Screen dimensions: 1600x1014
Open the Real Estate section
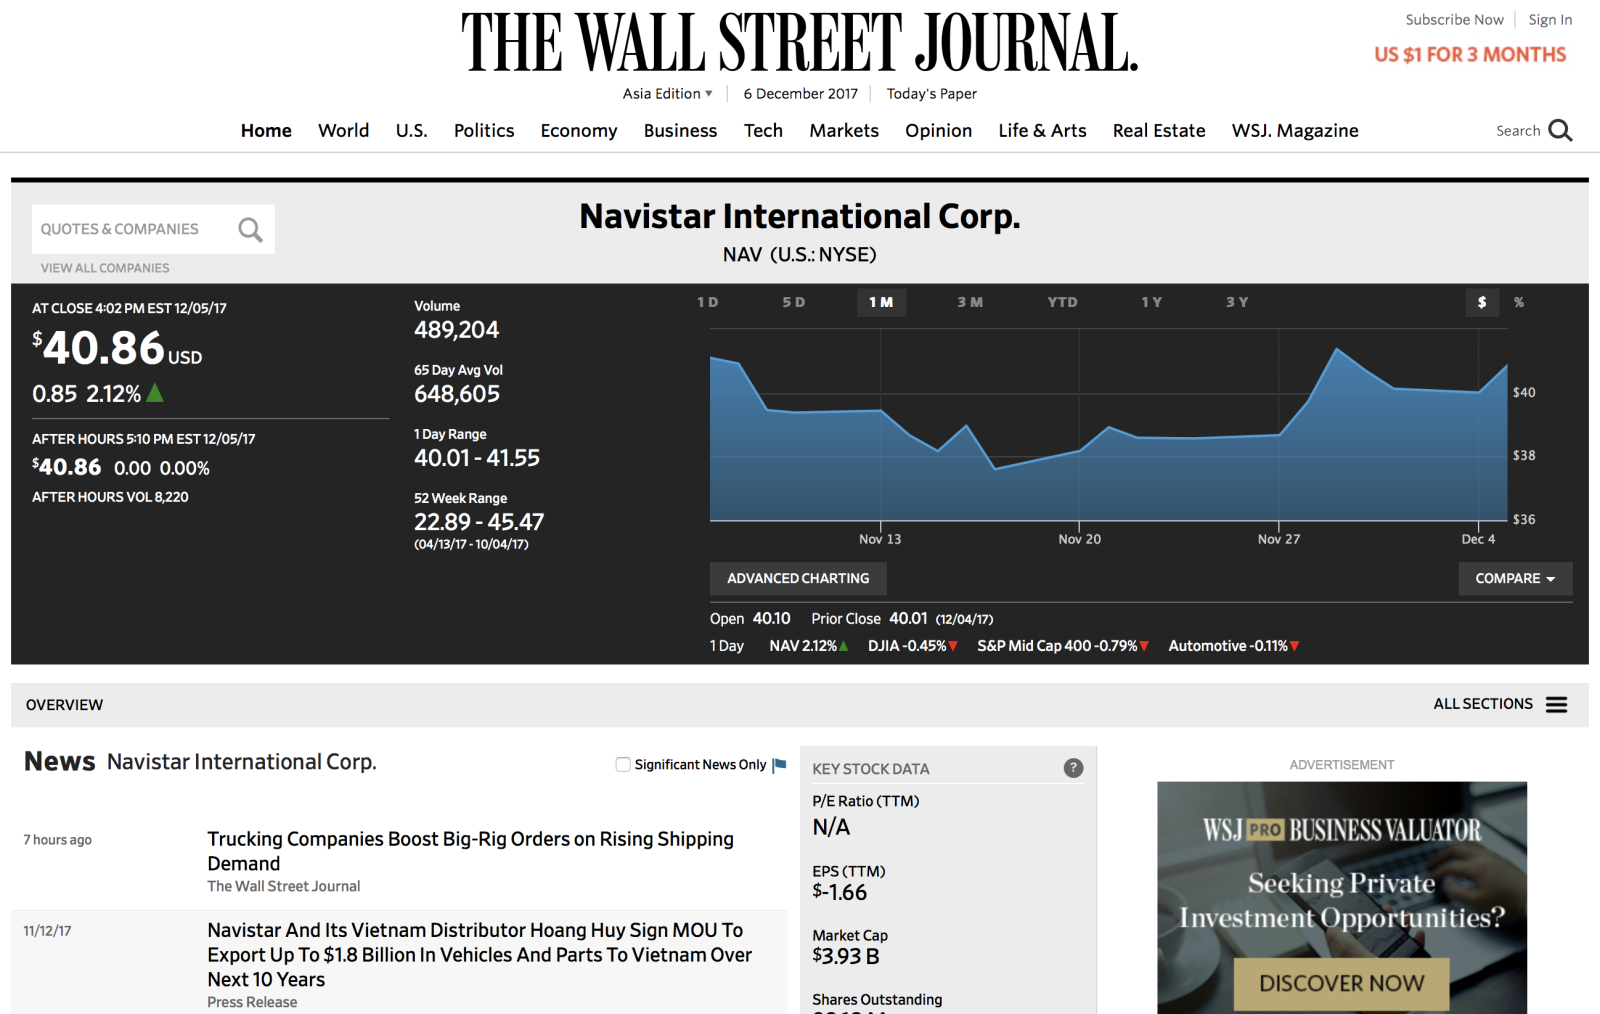[x=1159, y=131]
